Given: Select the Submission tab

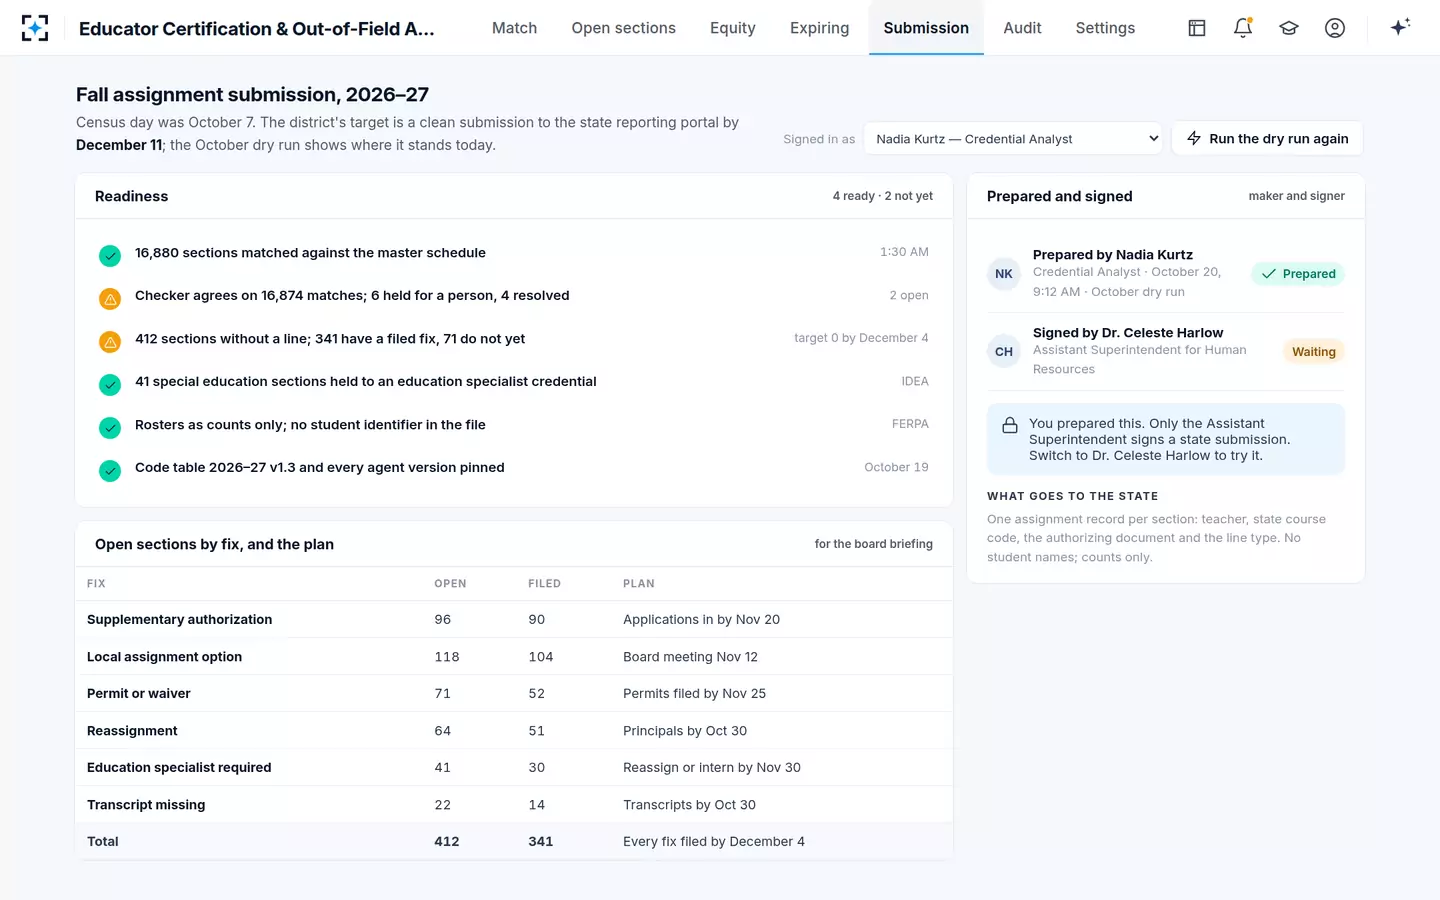Looking at the screenshot, I should (926, 28).
